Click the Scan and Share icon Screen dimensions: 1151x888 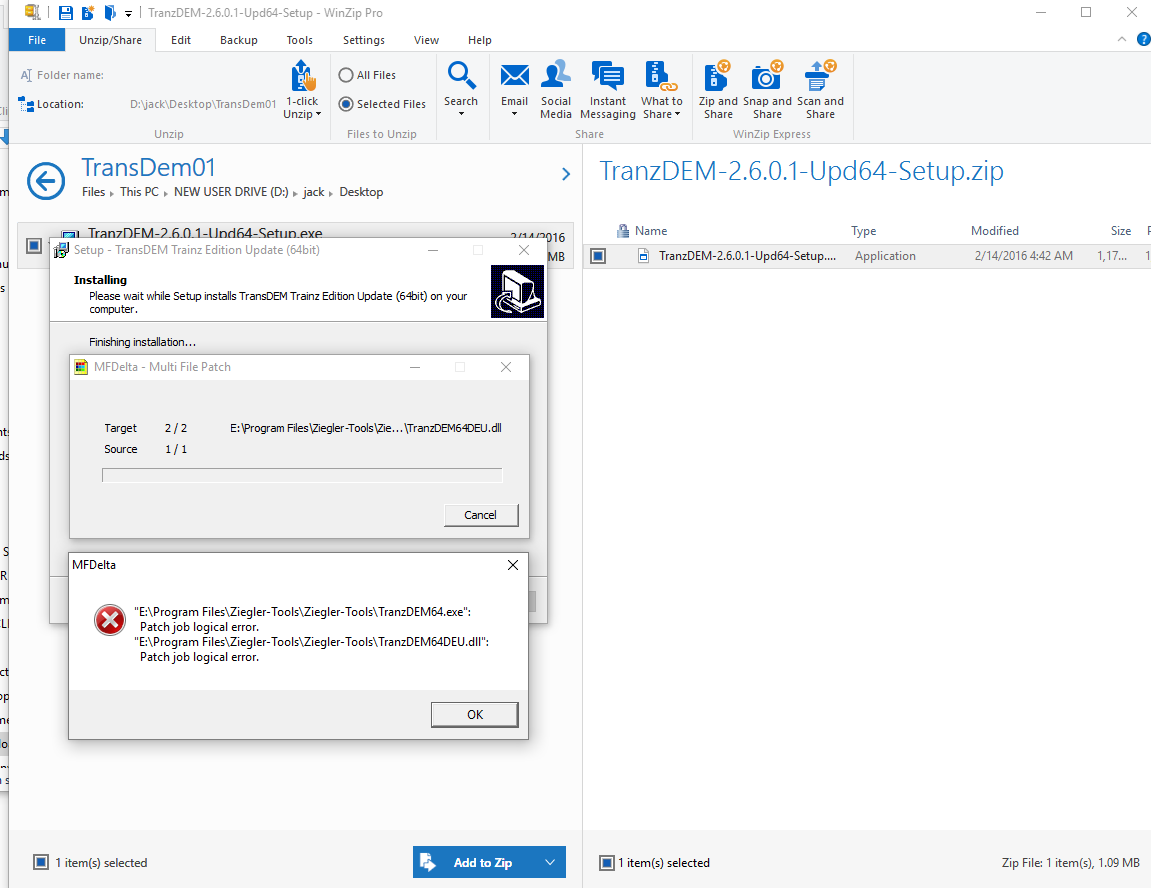[820, 78]
